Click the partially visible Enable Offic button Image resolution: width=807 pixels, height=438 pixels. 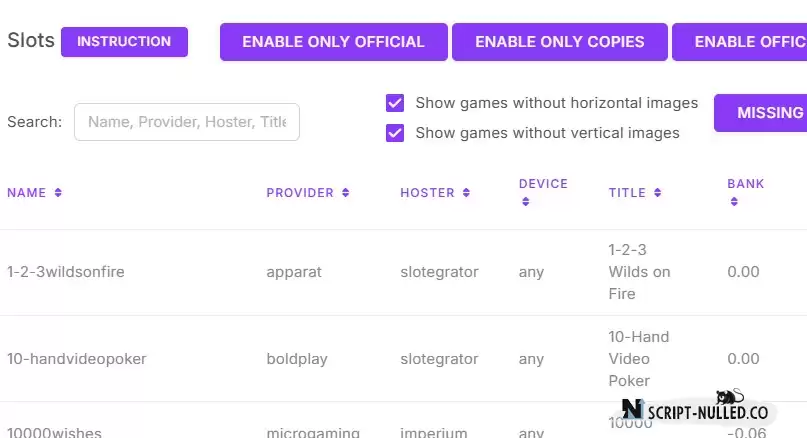coord(740,42)
